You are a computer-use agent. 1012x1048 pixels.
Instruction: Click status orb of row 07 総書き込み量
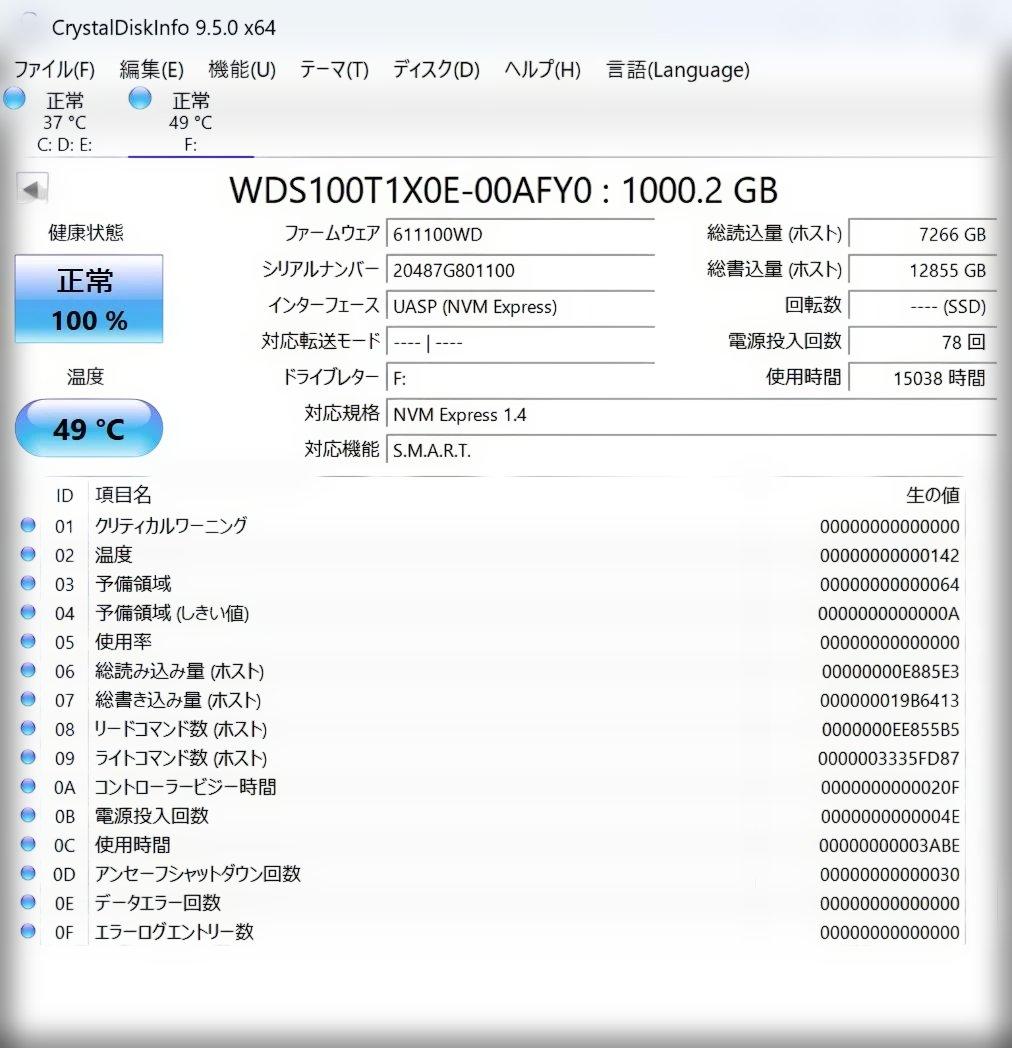[x=28, y=698]
